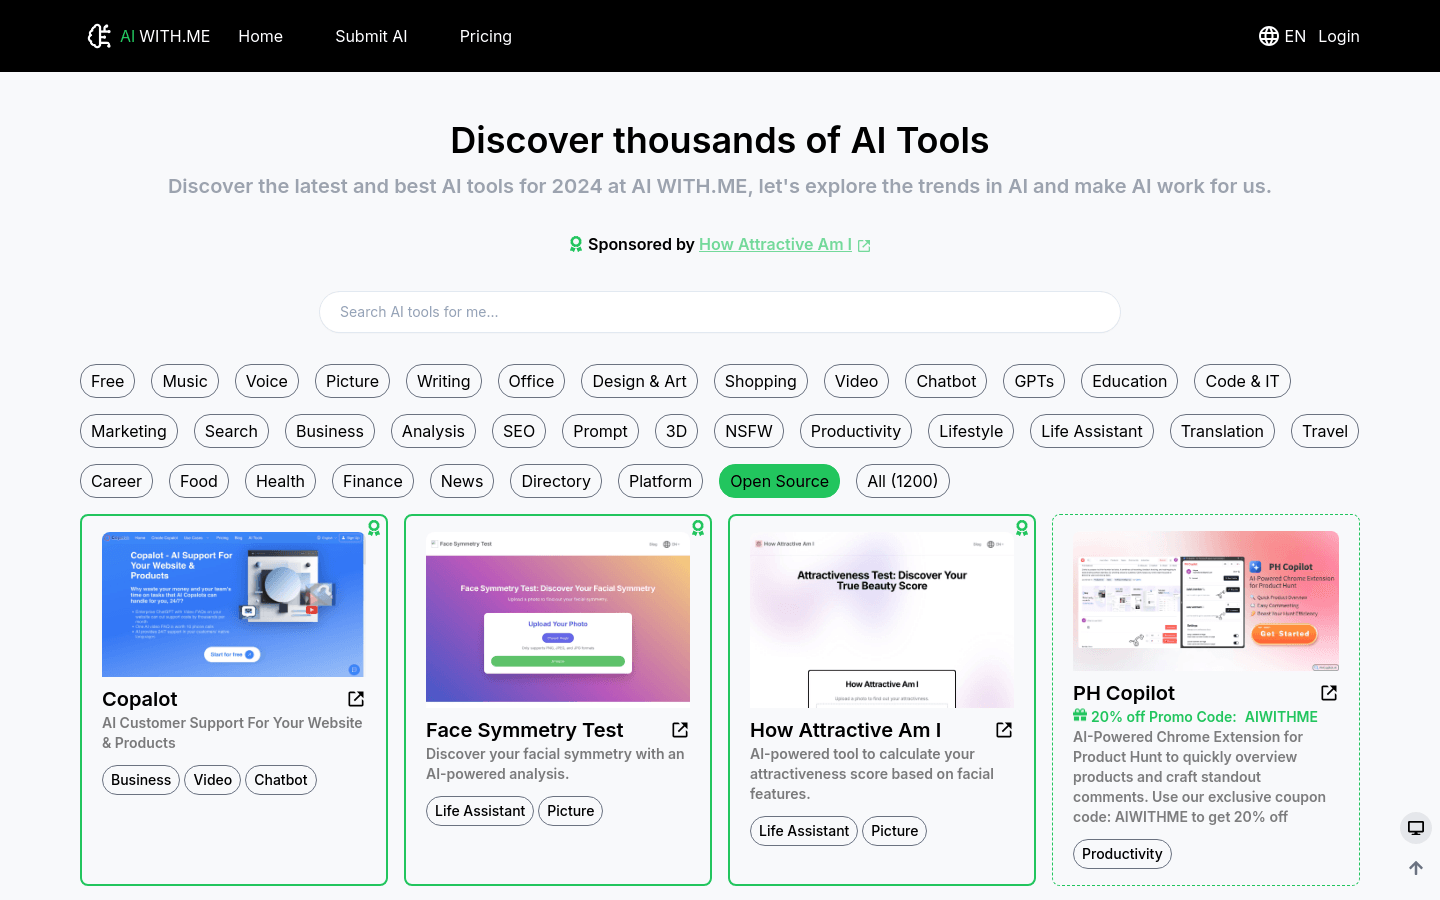Show the Travel category
1440x900 pixels.
[1325, 431]
